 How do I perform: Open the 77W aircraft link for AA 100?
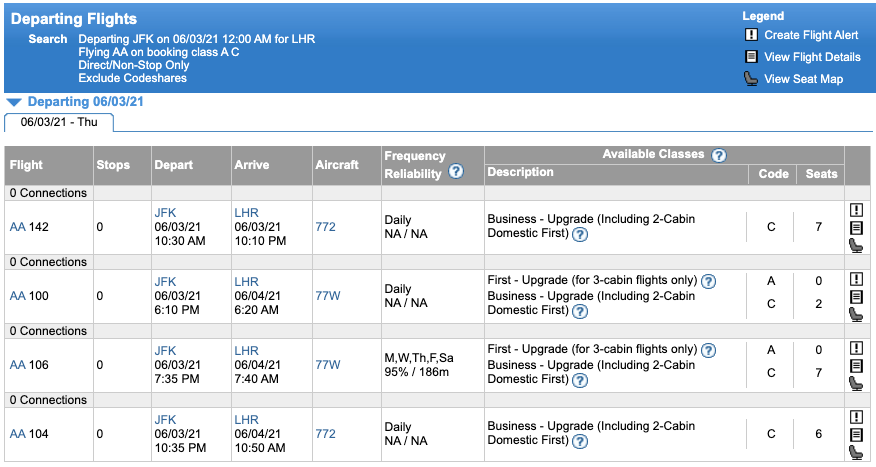[x=327, y=296]
